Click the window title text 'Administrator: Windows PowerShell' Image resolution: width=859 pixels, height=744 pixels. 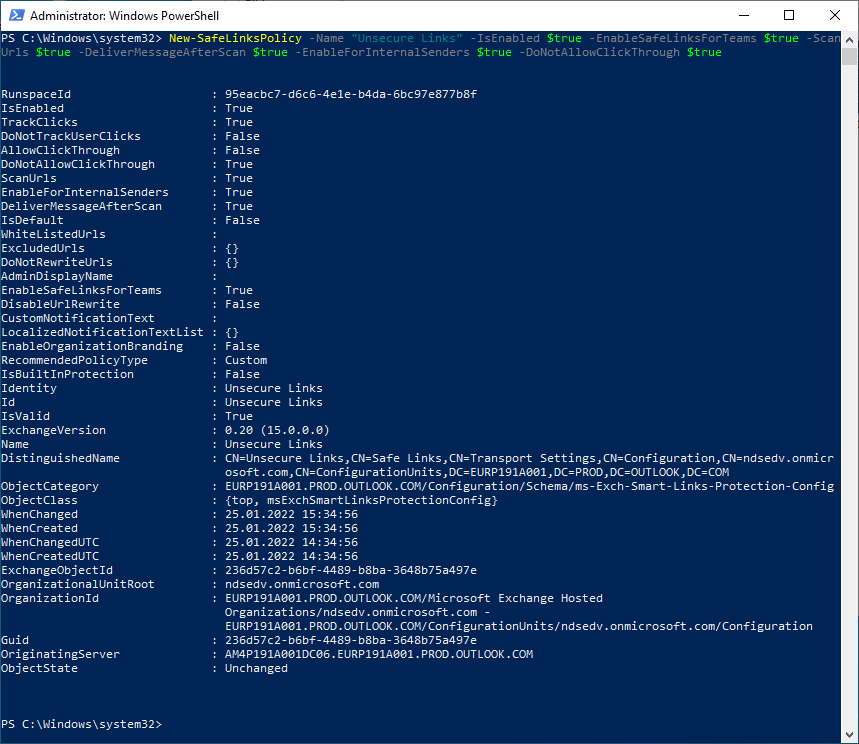(124, 16)
